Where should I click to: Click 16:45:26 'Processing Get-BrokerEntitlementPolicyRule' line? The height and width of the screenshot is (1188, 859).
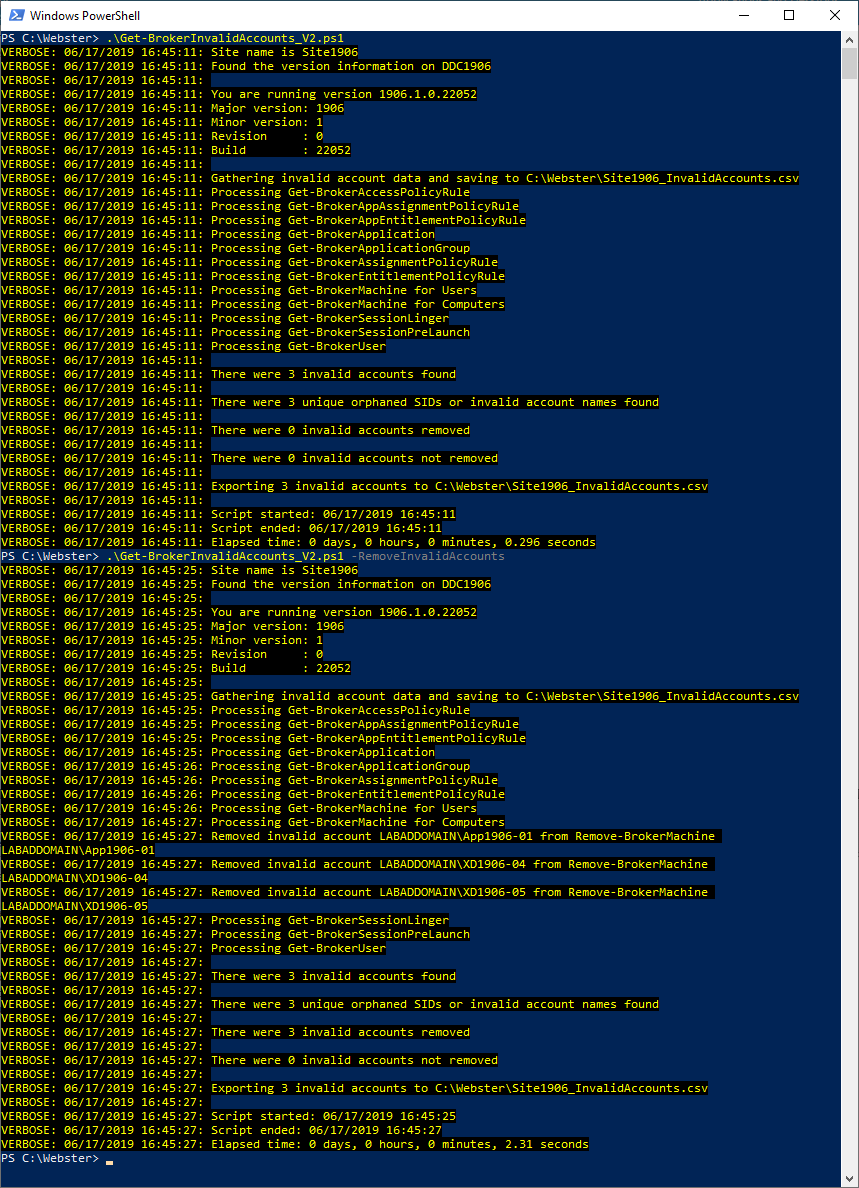point(253,794)
